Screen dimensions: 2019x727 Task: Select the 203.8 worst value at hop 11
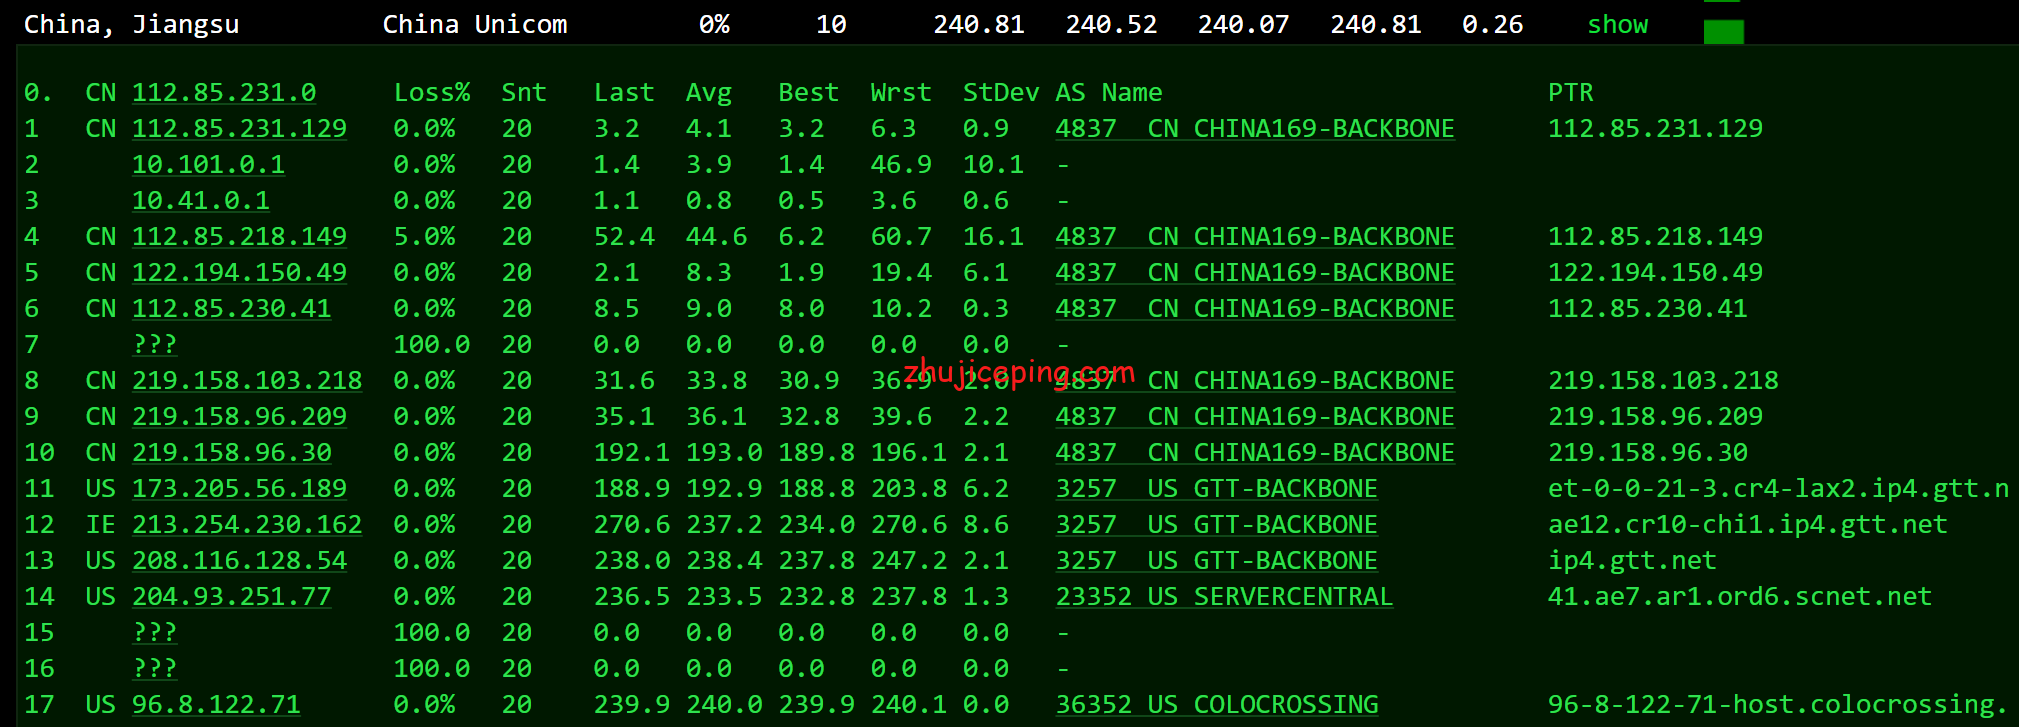909,489
